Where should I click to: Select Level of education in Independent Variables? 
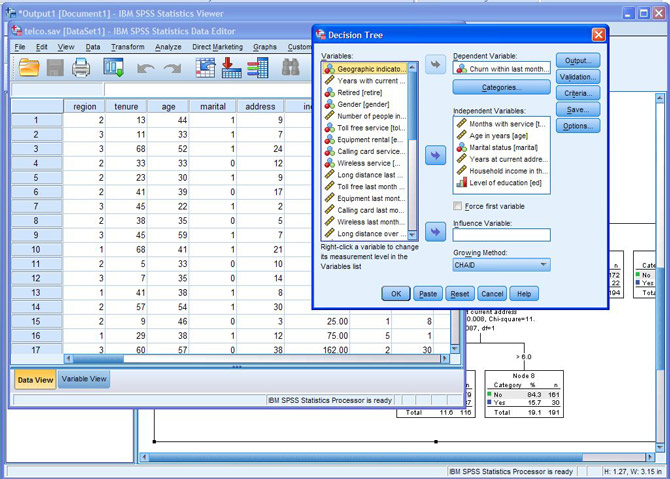point(500,184)
